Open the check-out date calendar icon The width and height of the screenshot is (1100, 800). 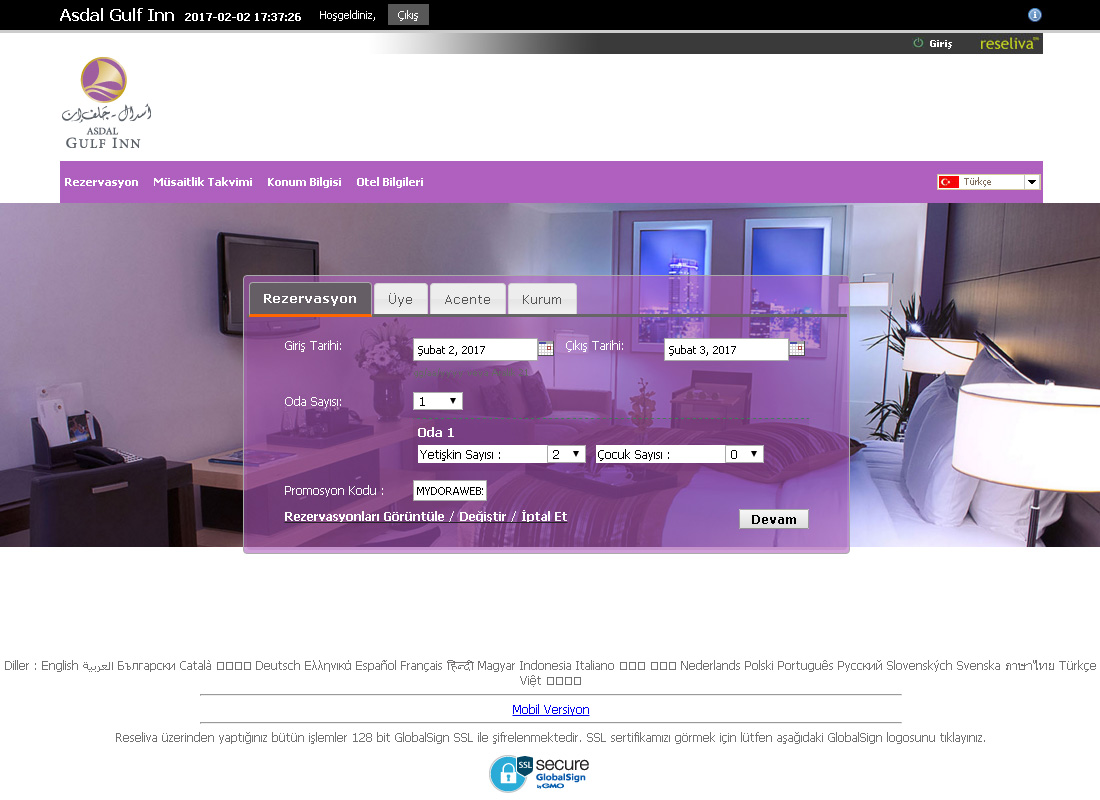pos(796,349)
